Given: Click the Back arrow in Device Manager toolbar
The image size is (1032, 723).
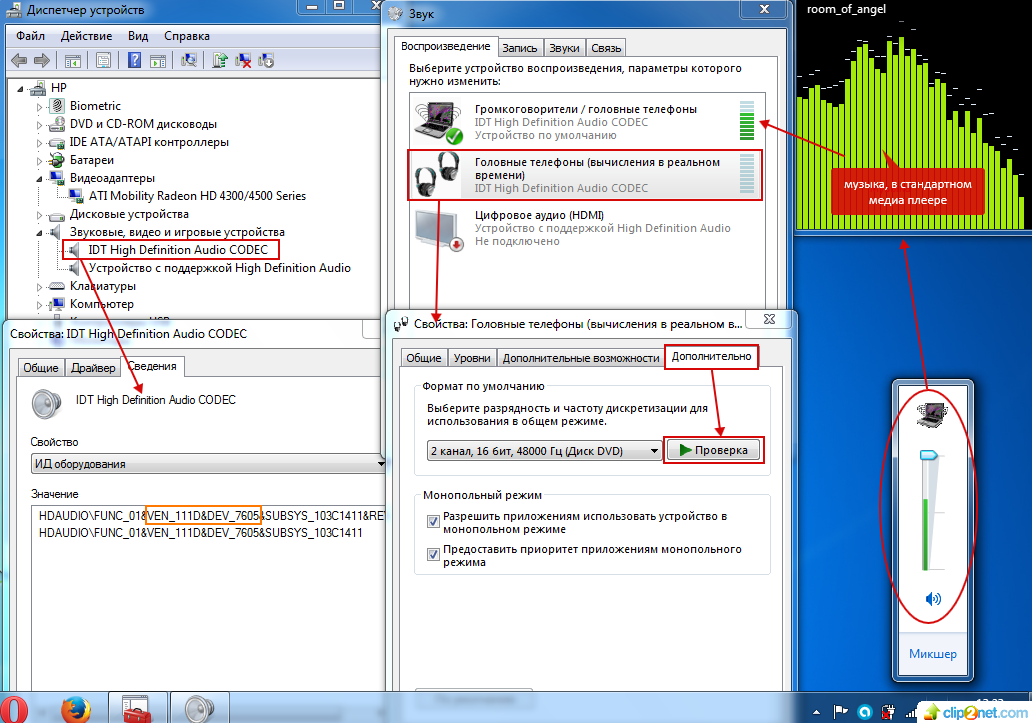Looking at the screenshot, I should [19, 61].
